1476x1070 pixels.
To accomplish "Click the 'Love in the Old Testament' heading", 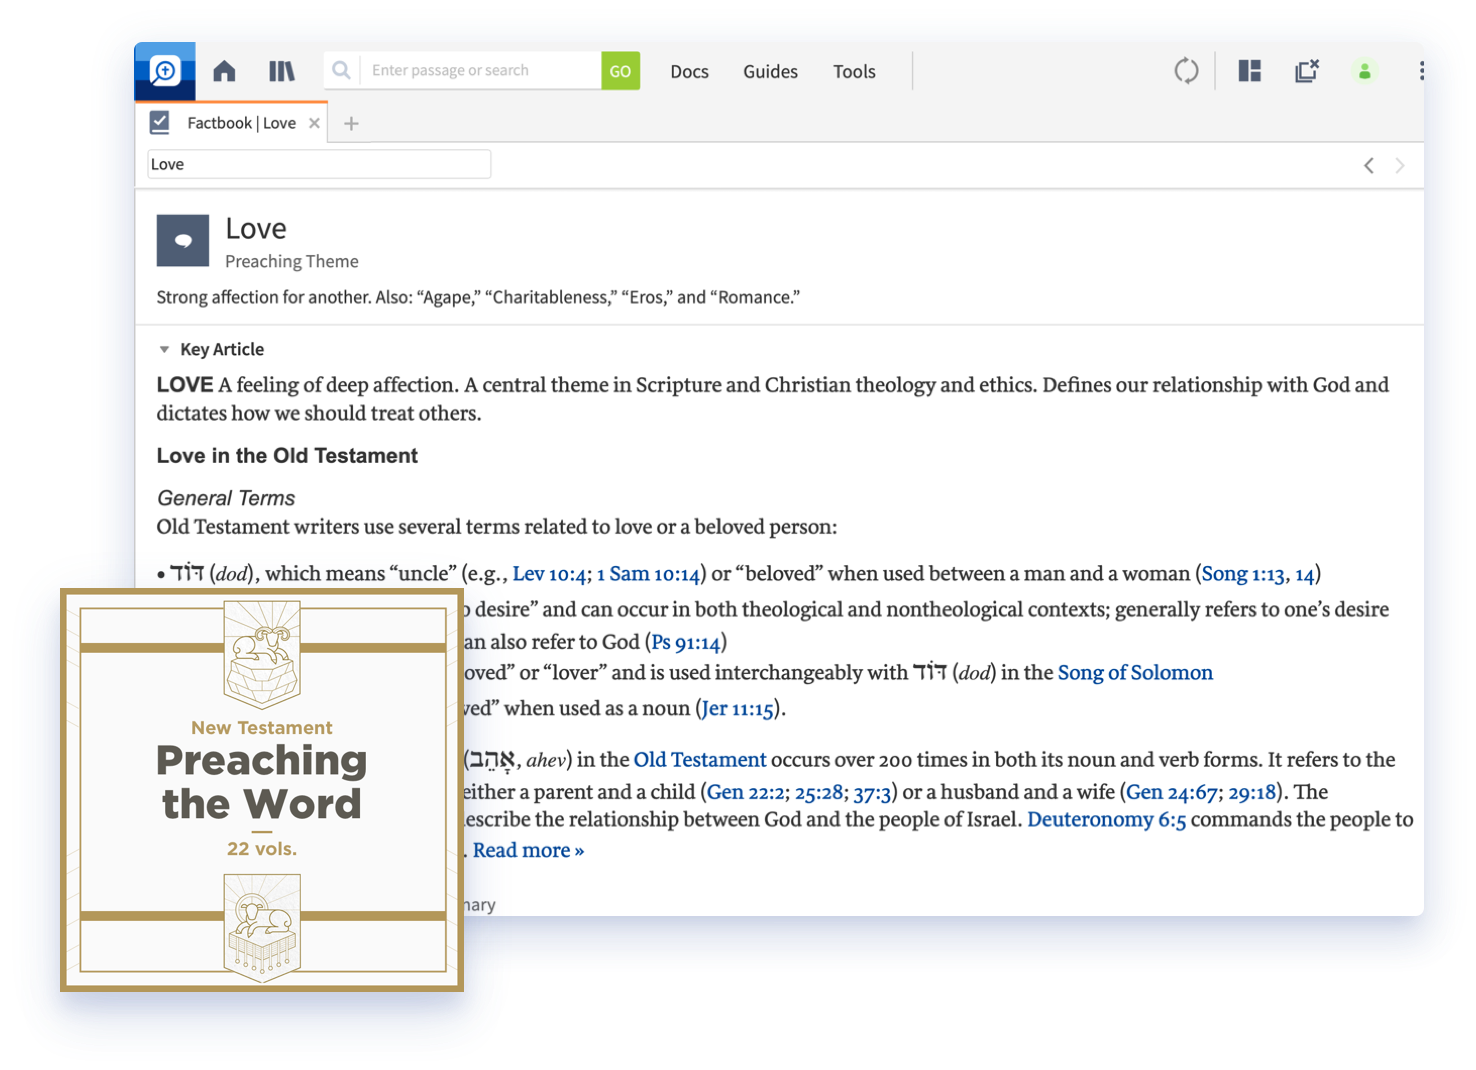I will pos(287,456).
